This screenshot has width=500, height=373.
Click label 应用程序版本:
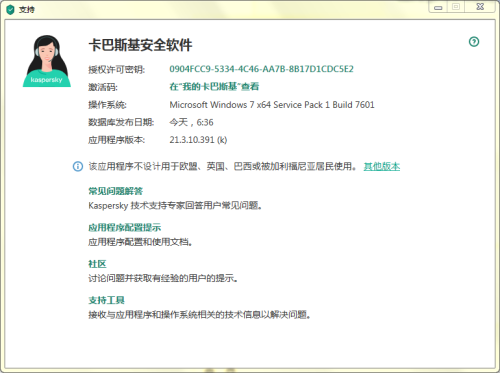pos(116,140)
